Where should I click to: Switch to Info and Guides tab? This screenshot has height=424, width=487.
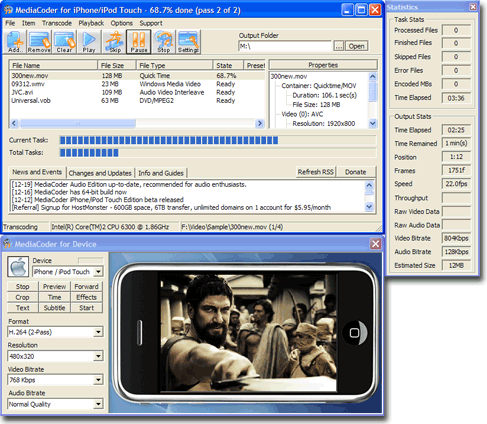[161, 173]
